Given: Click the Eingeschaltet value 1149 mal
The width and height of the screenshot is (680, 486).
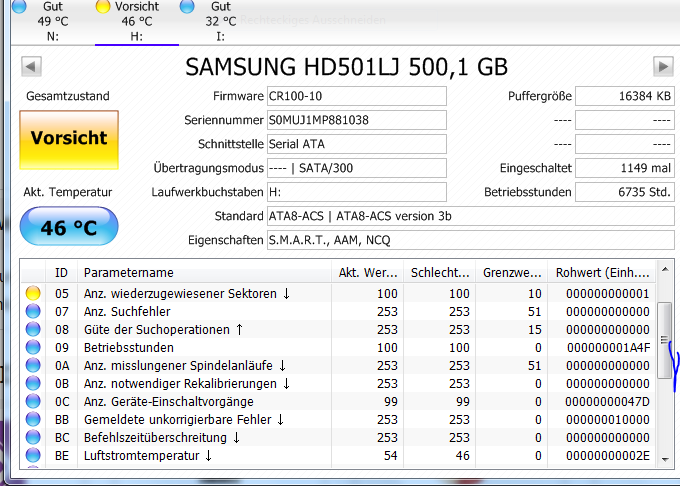Looking at the screenshot, I should pyautogui.click(x=625, y=168).
